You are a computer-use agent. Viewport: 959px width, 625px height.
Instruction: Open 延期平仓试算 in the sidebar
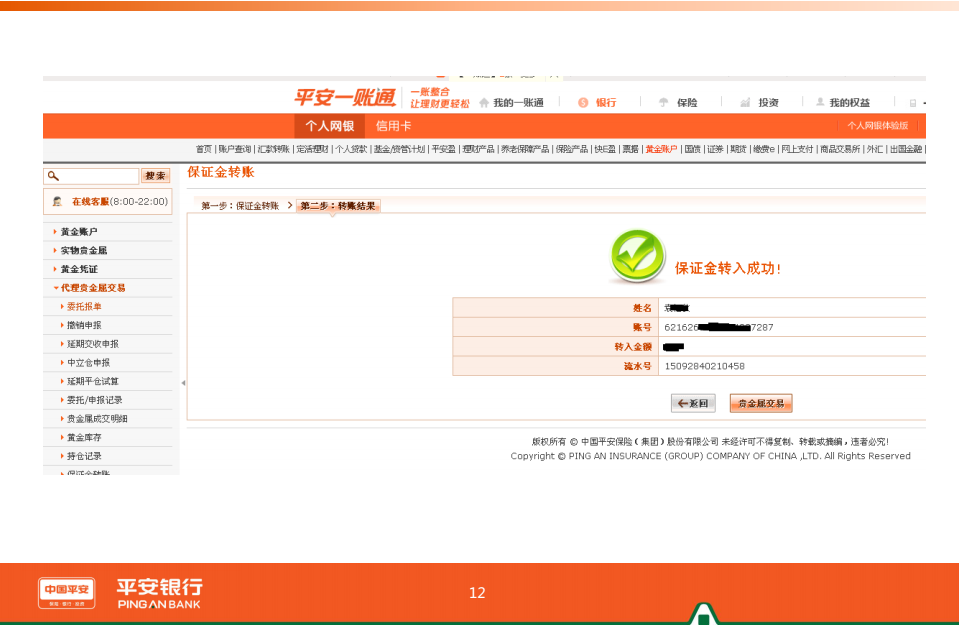(93, 382)
